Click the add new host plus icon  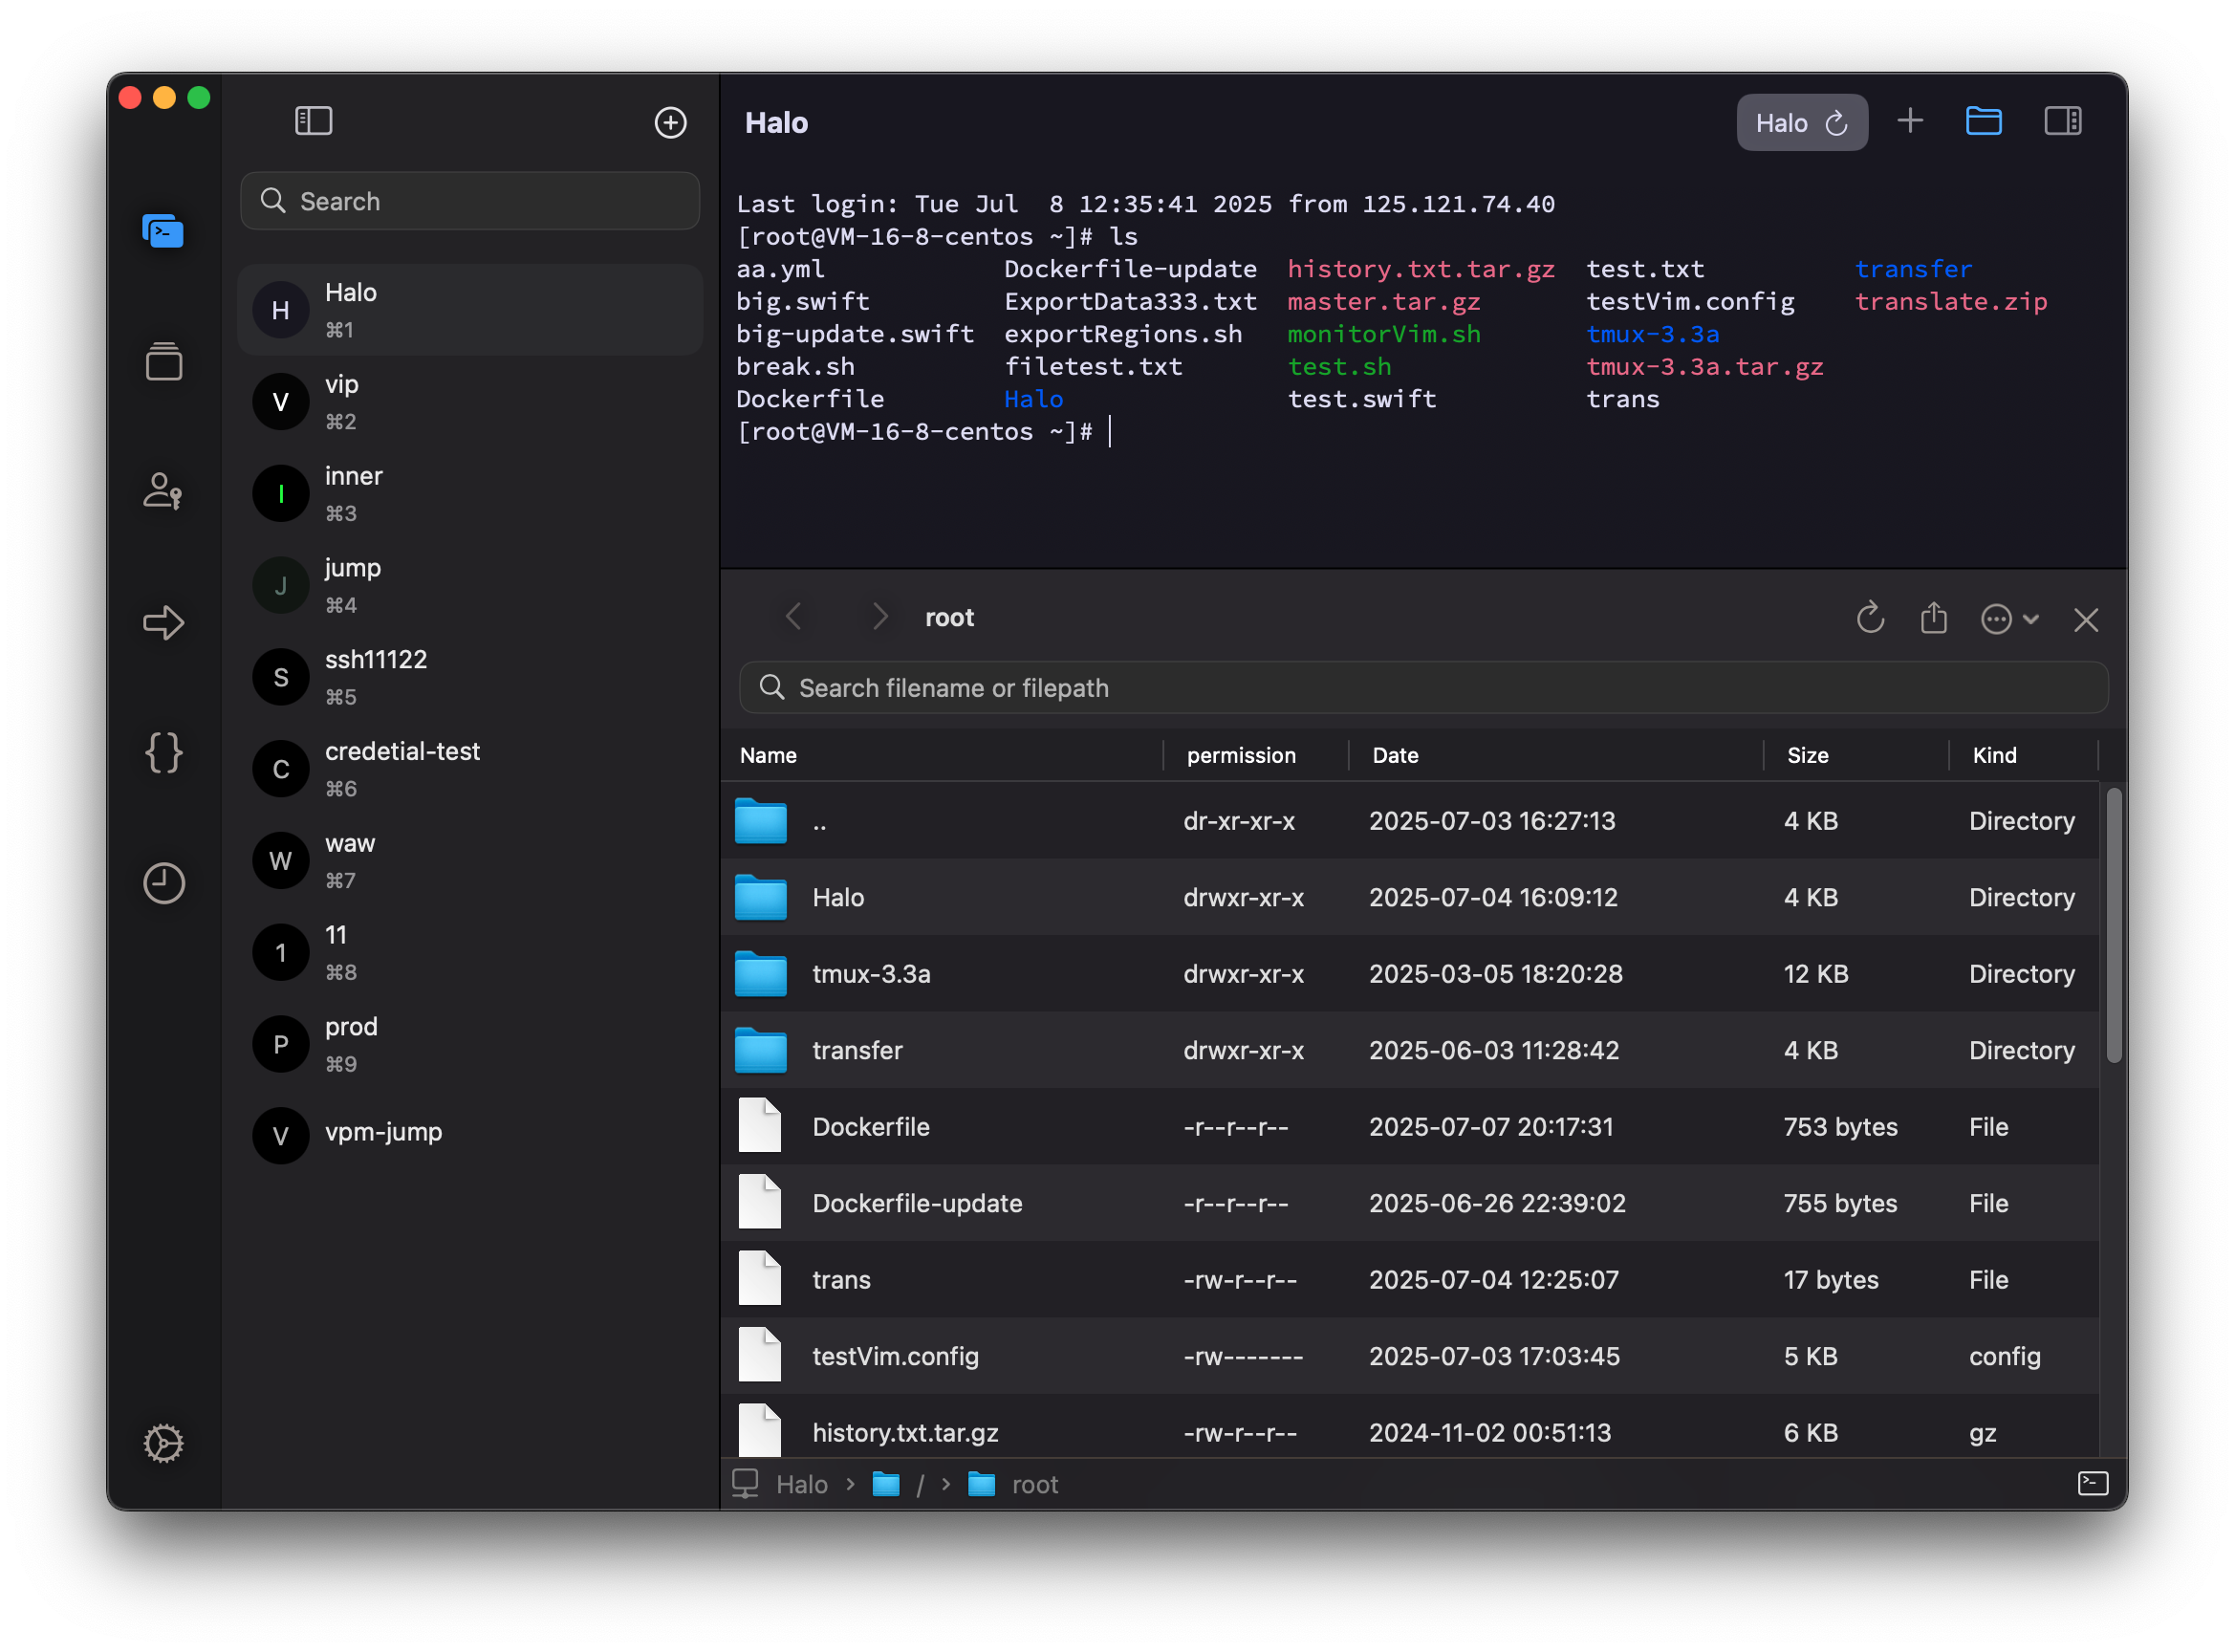pos(670,122)
